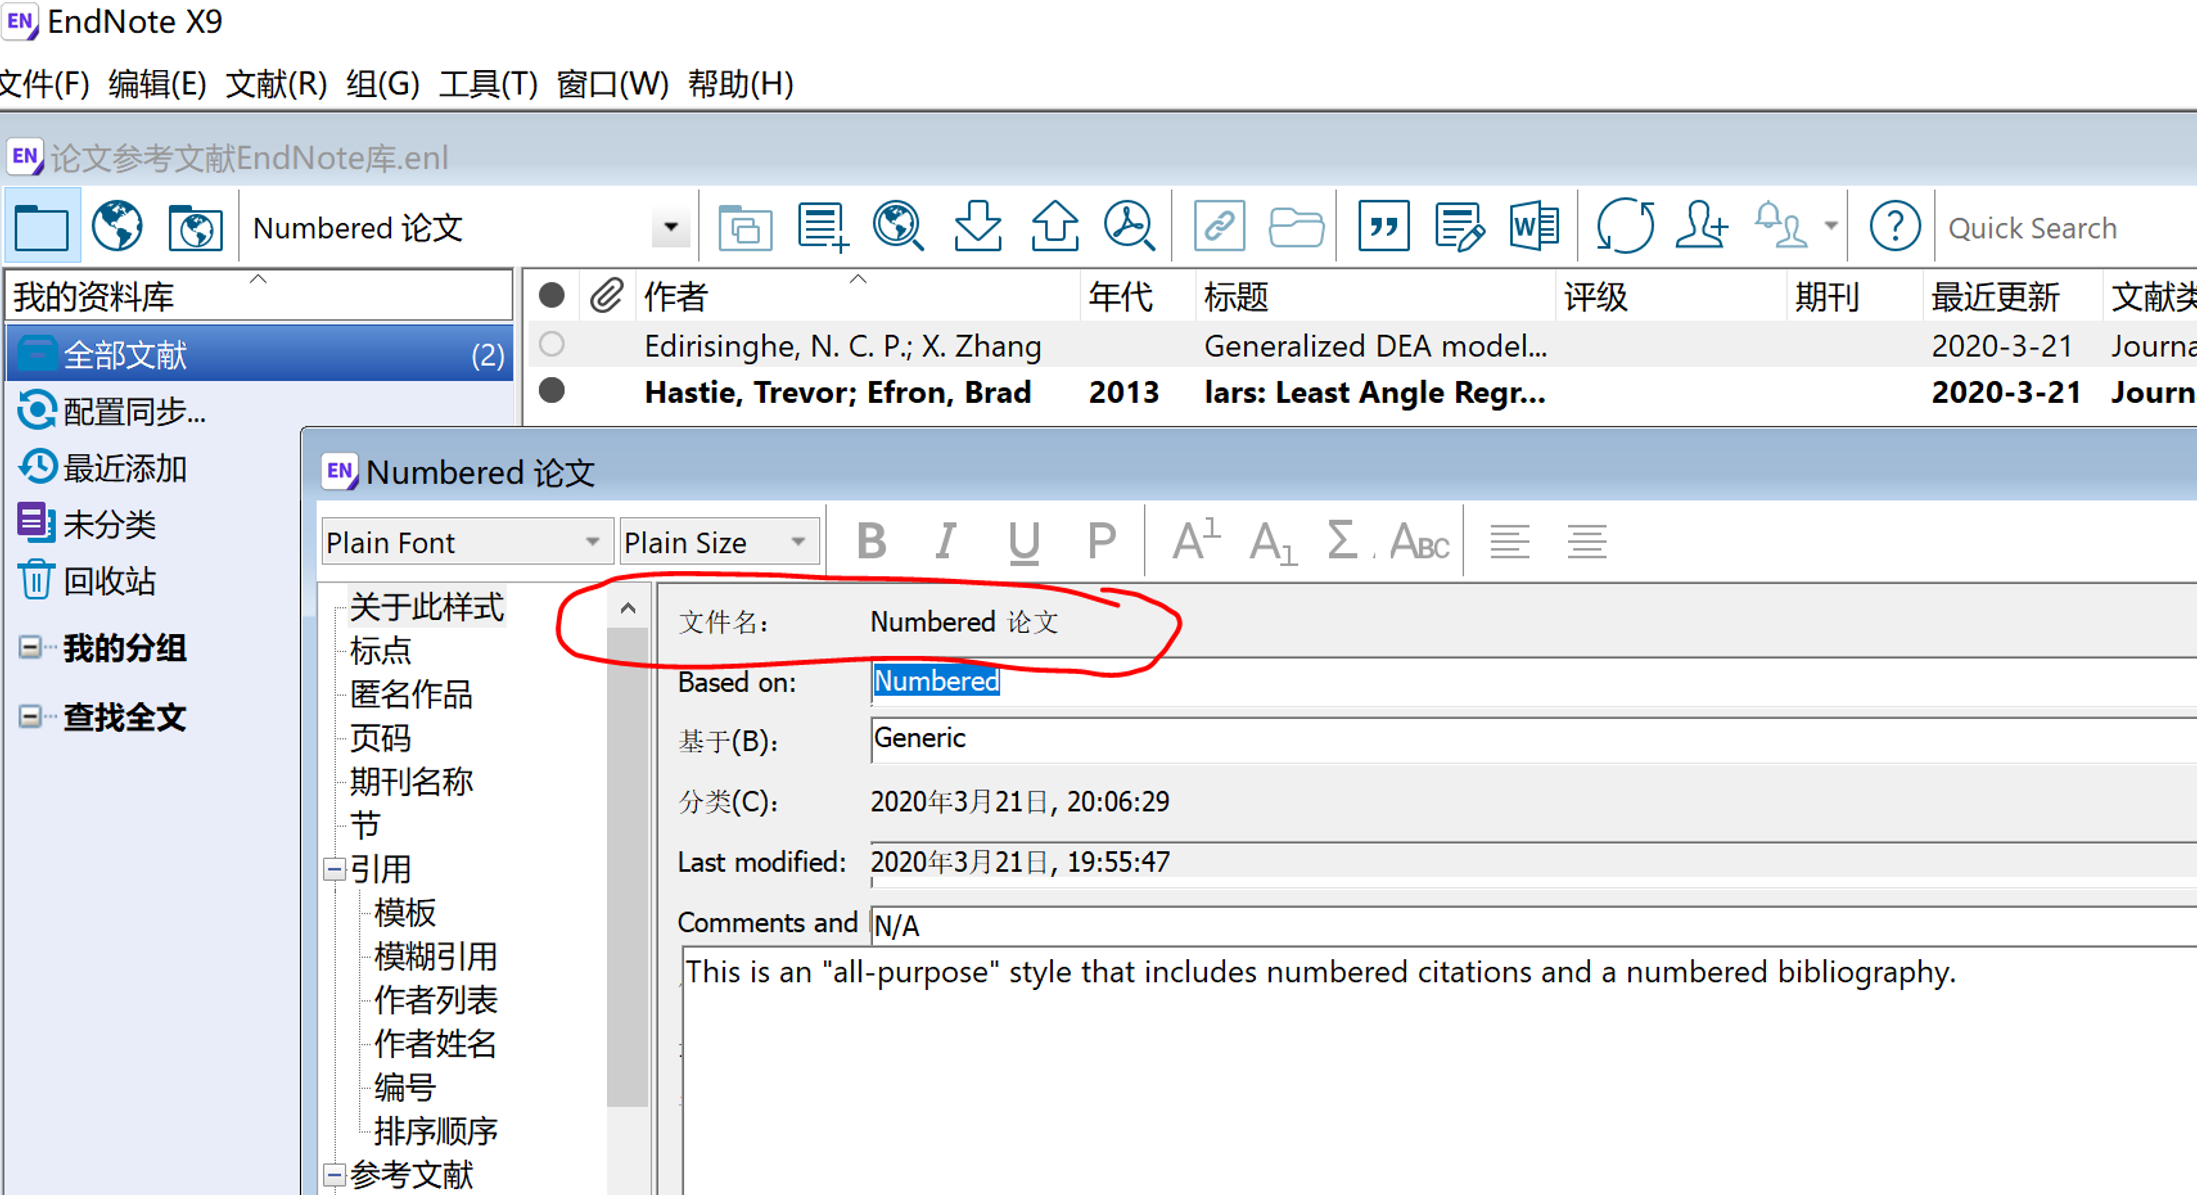Open the 工具(T) menu
The height and width of the screenshot is (1195, 2197).
coord(488,84)
